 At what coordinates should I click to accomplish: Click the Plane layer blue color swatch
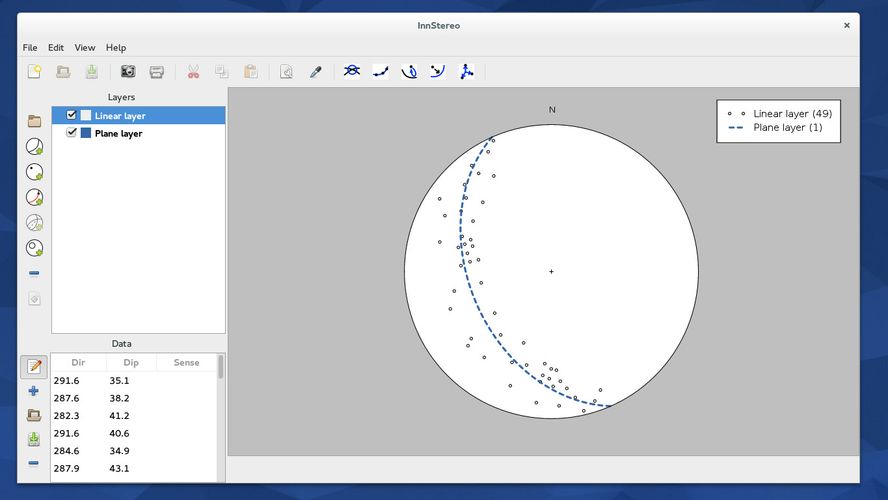pyautogui.click(x=86, y=133)
